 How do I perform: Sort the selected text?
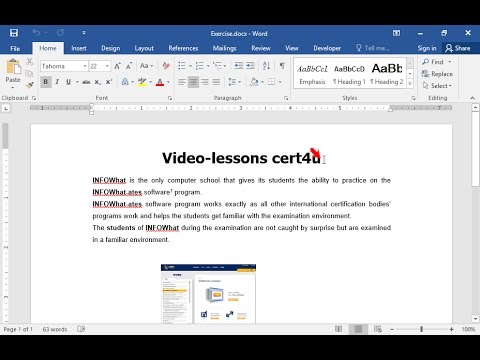click(266, 66)
